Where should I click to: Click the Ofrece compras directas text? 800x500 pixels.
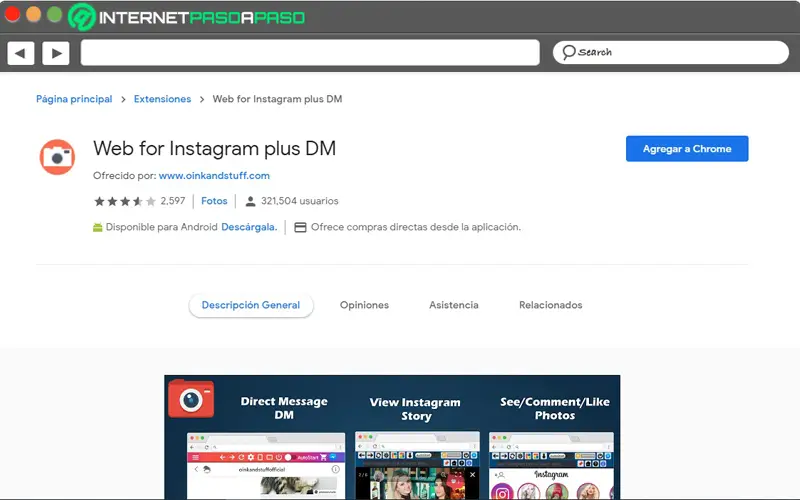[416, 227]
